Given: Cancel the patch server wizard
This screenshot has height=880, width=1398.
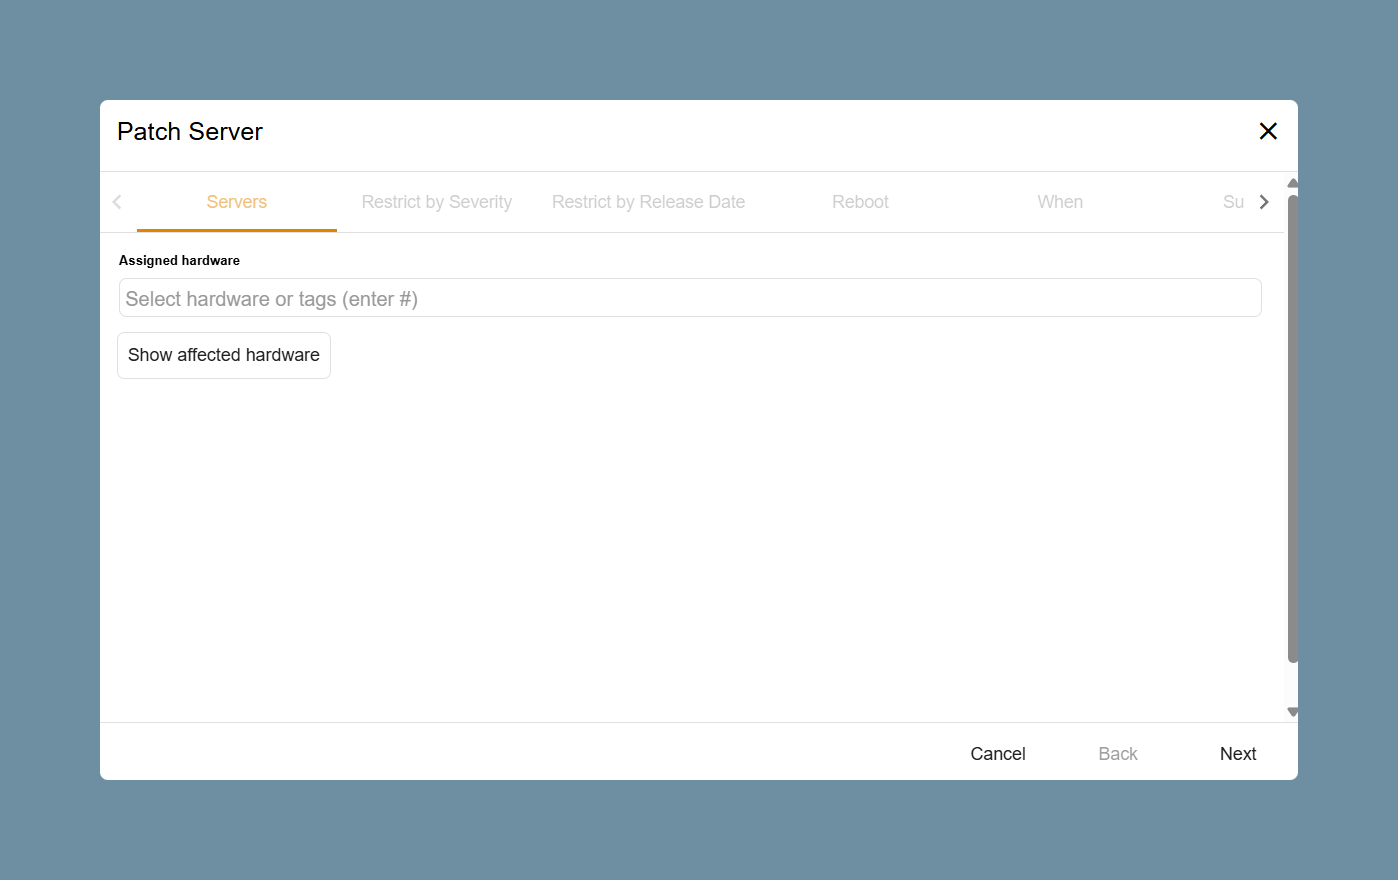Looking at the screenshot, I should pyautogui.click(x=998, y=754).
